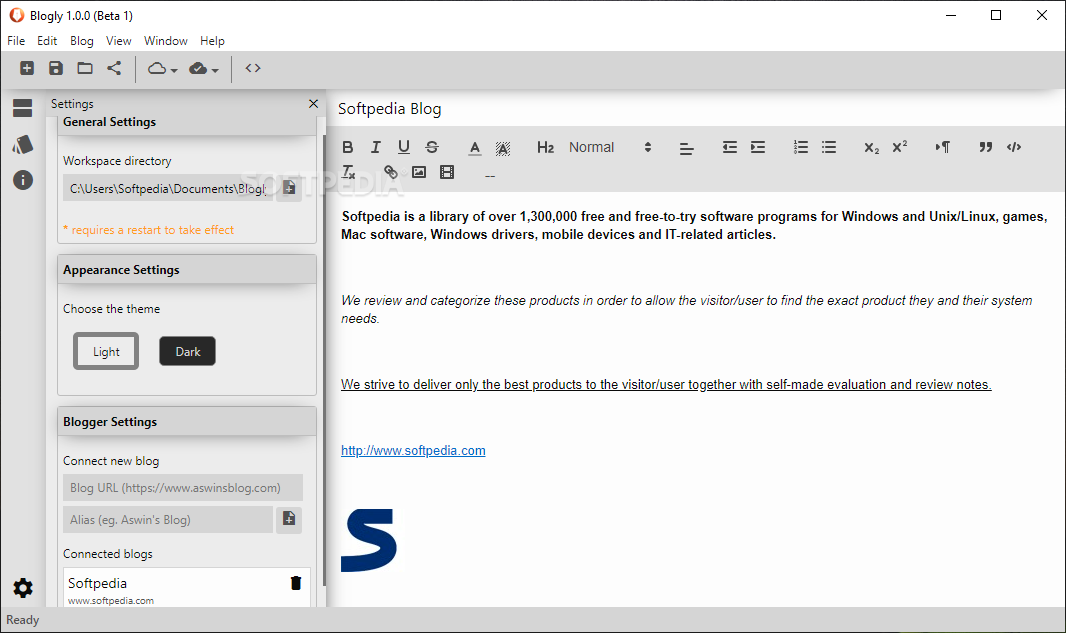Image resolution: width=1066 pixels, height=633 pixels.
Task: Add the new blog connection button
Action: 289,519
